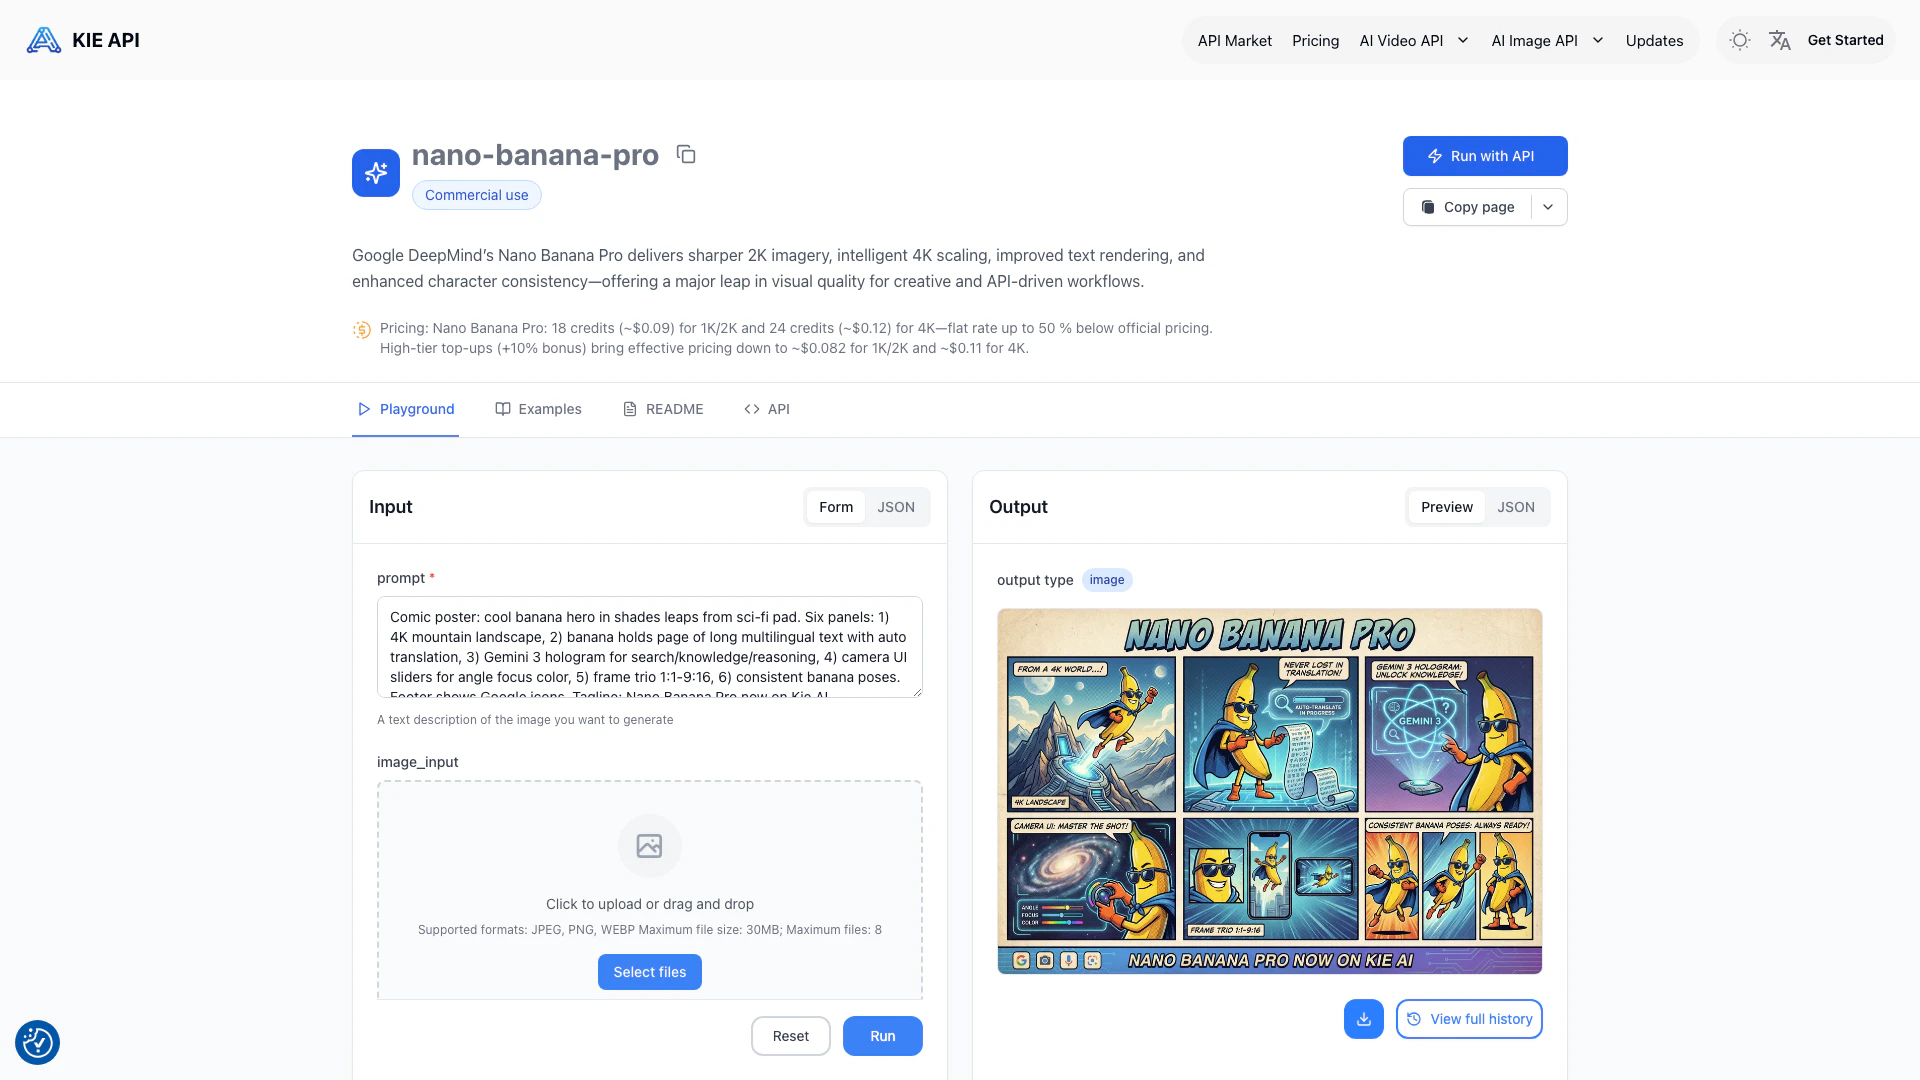Click the upload image placeholder icon
Image resolution: width=1920 pixels, height=1080 pixels.
tap(650, 846)
